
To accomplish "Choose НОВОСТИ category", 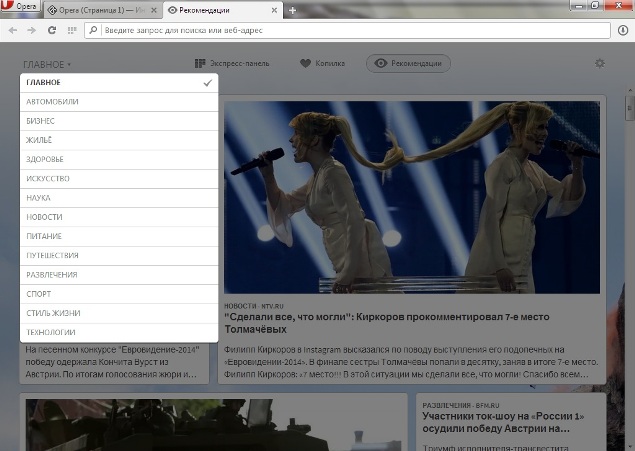I will click(119, 217).
